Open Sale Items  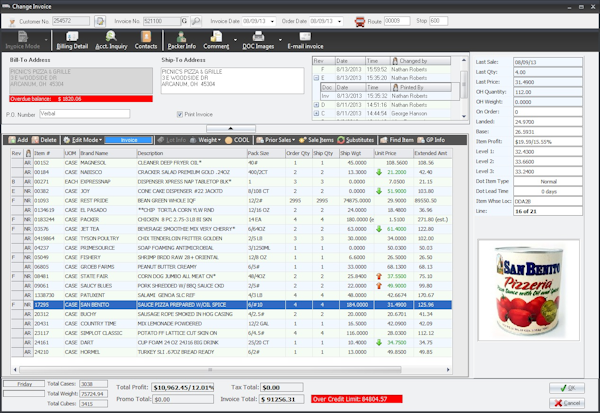pos(316,140)
